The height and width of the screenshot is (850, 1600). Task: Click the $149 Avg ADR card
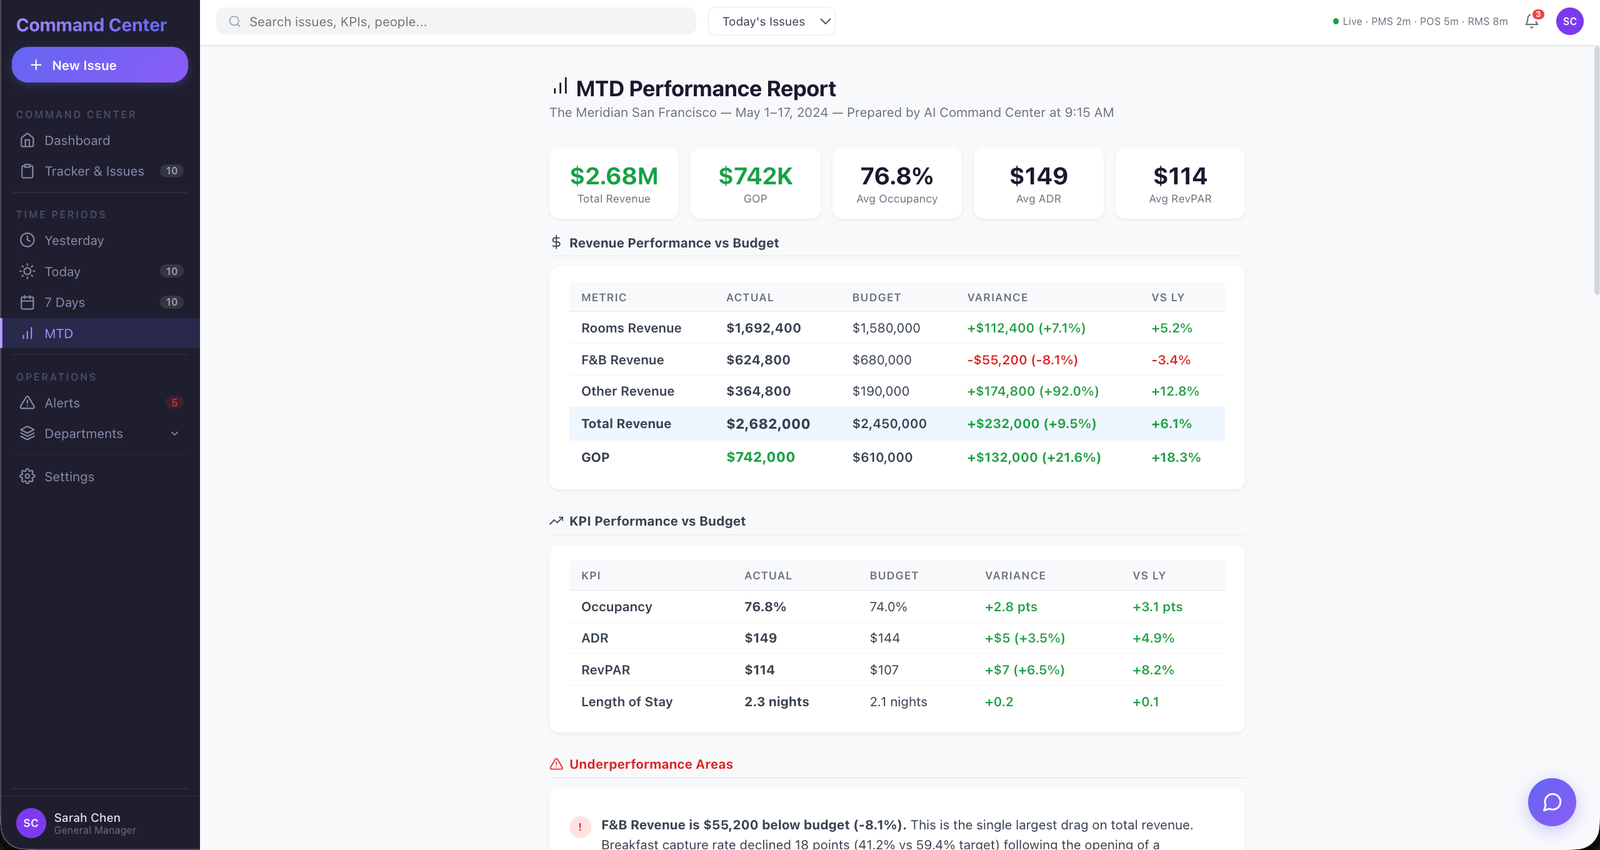click(x=1039, y=183)
